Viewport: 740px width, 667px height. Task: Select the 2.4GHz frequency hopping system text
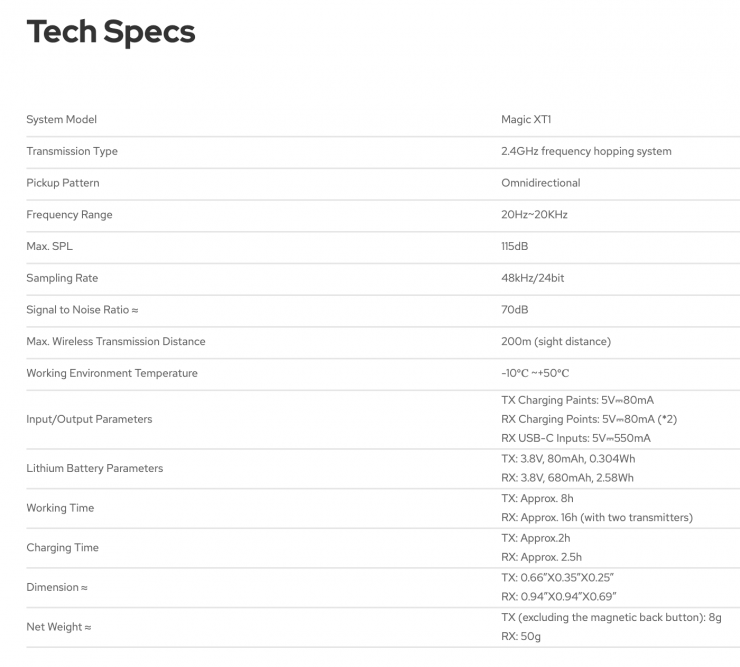tap(586, 152)
